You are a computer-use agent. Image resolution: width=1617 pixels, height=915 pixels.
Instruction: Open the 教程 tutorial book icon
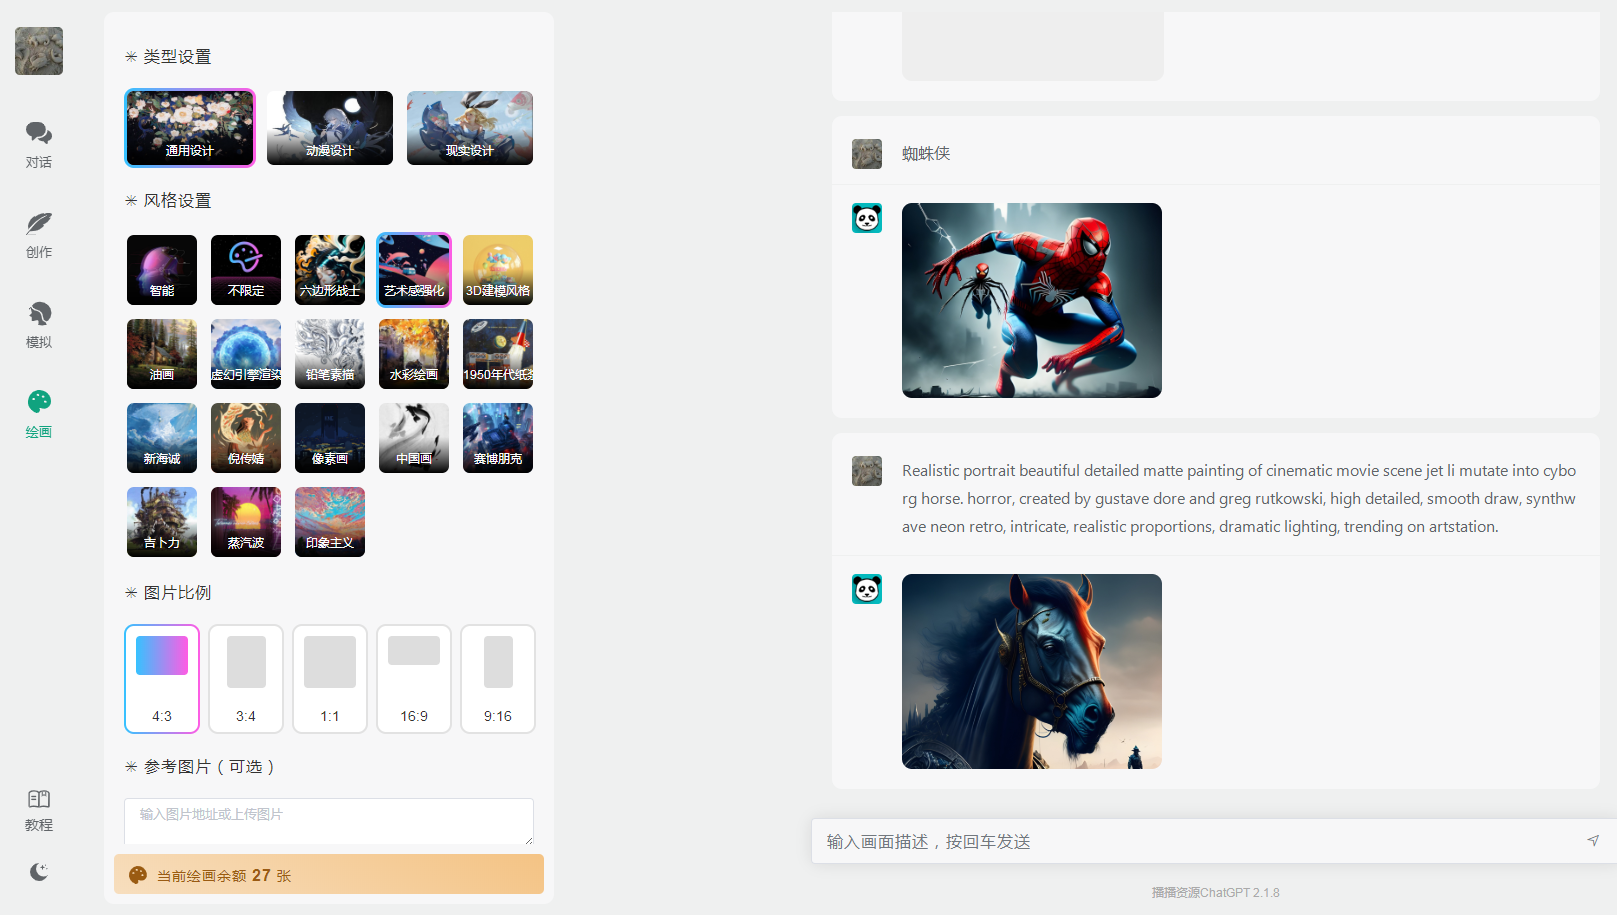39,810
